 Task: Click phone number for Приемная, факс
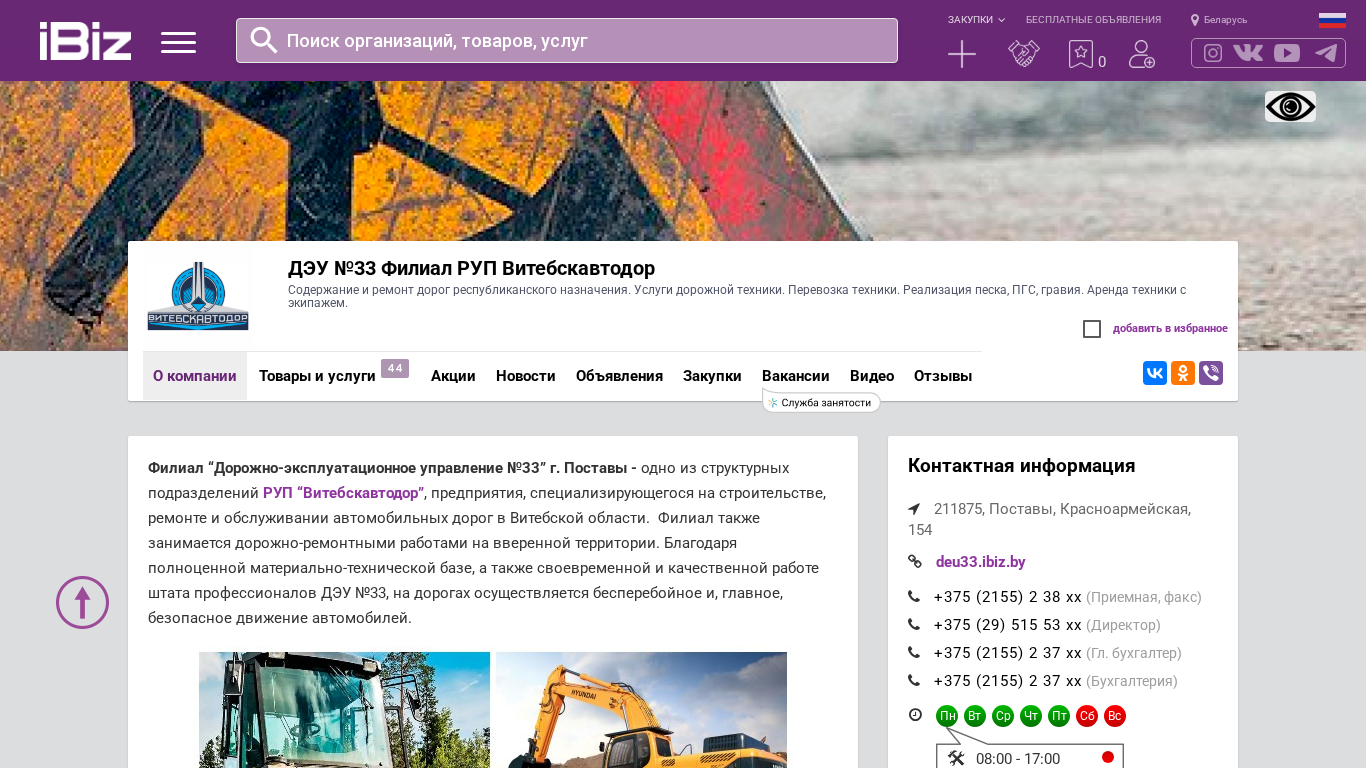click(x=1008, y=597)
